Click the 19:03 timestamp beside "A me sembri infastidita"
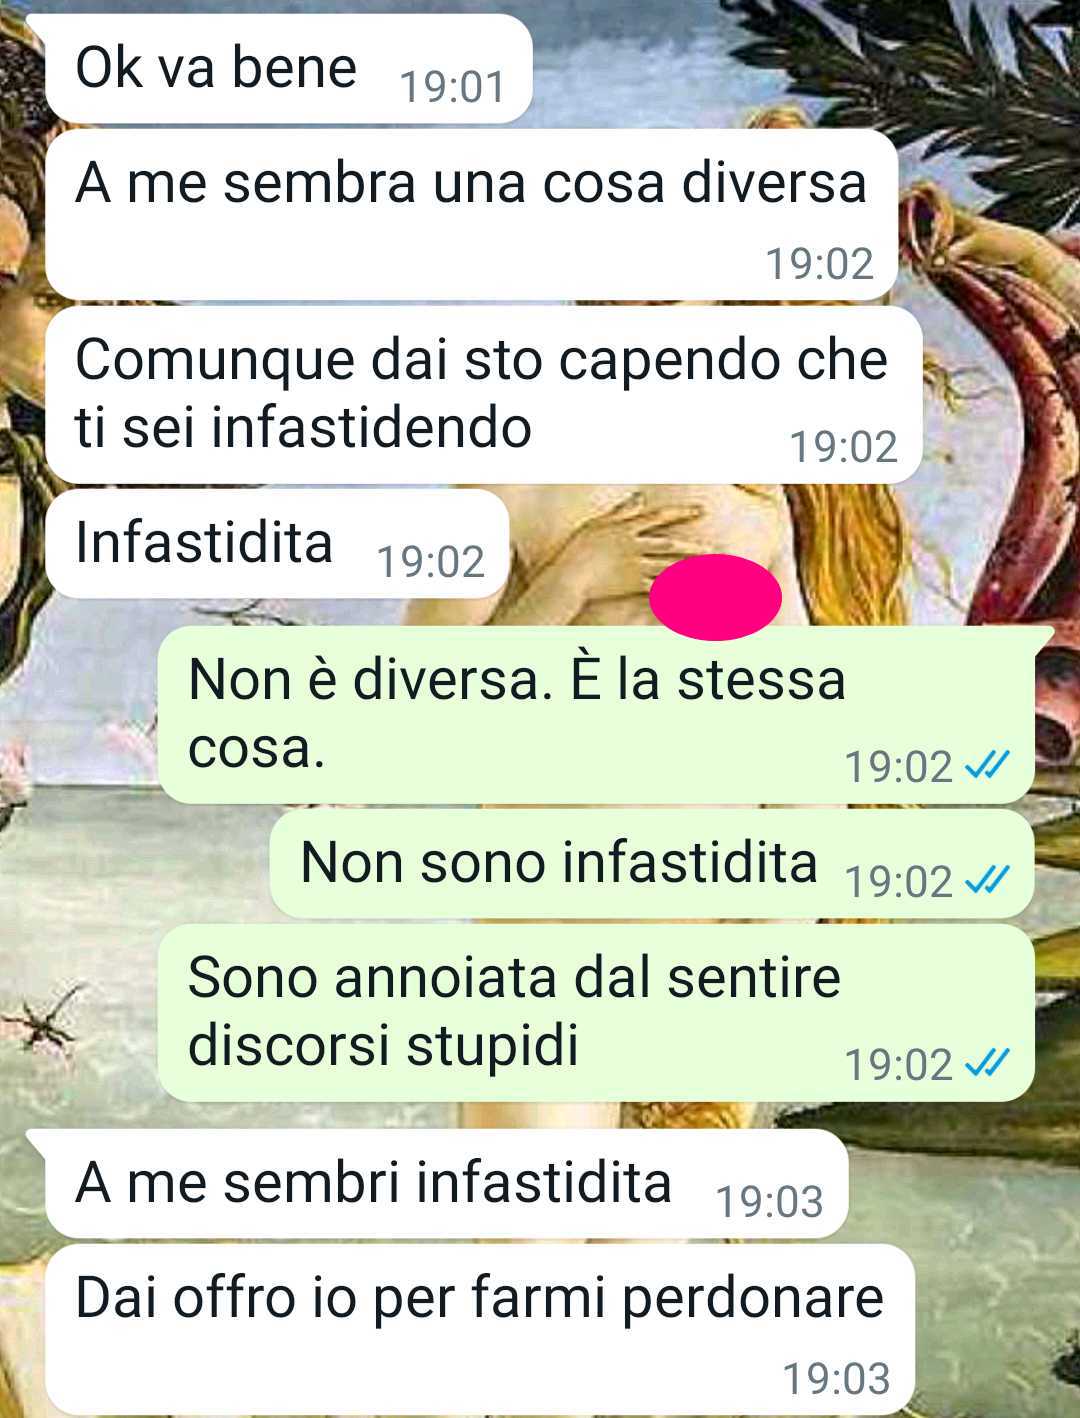The height and width of the screenshot is (1418, 1080). [769, 1202]
